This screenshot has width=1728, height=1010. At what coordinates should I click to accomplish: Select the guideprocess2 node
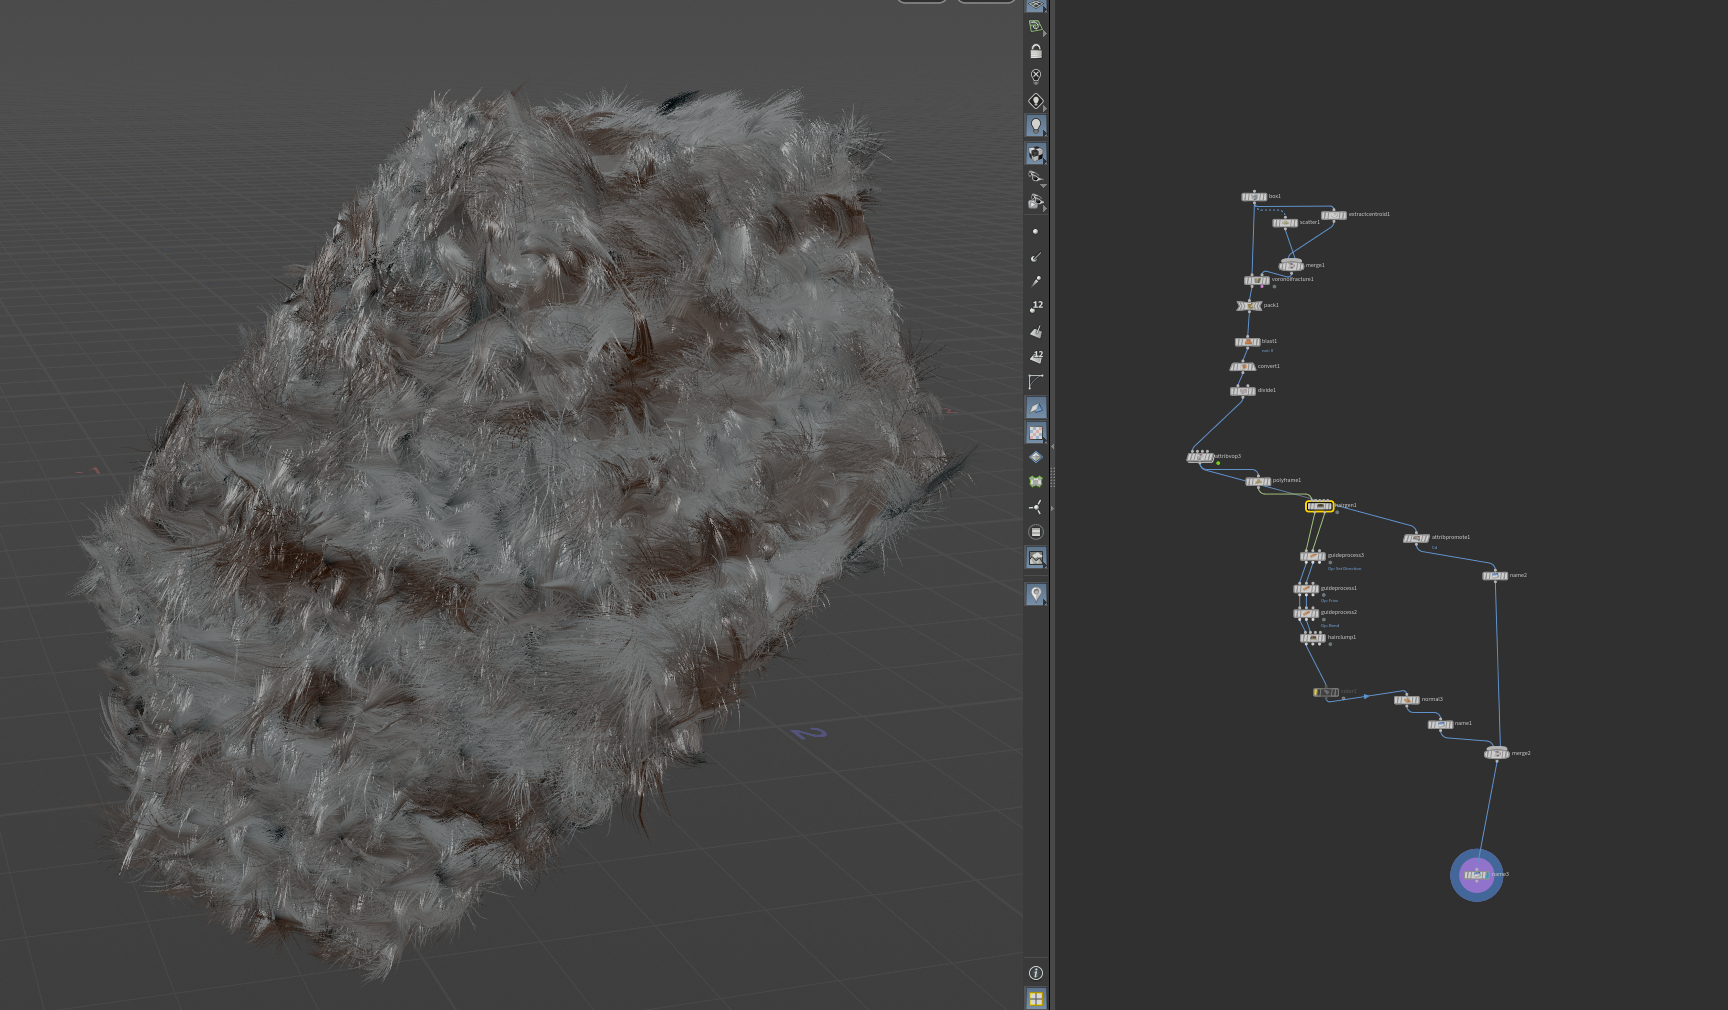1306,613
